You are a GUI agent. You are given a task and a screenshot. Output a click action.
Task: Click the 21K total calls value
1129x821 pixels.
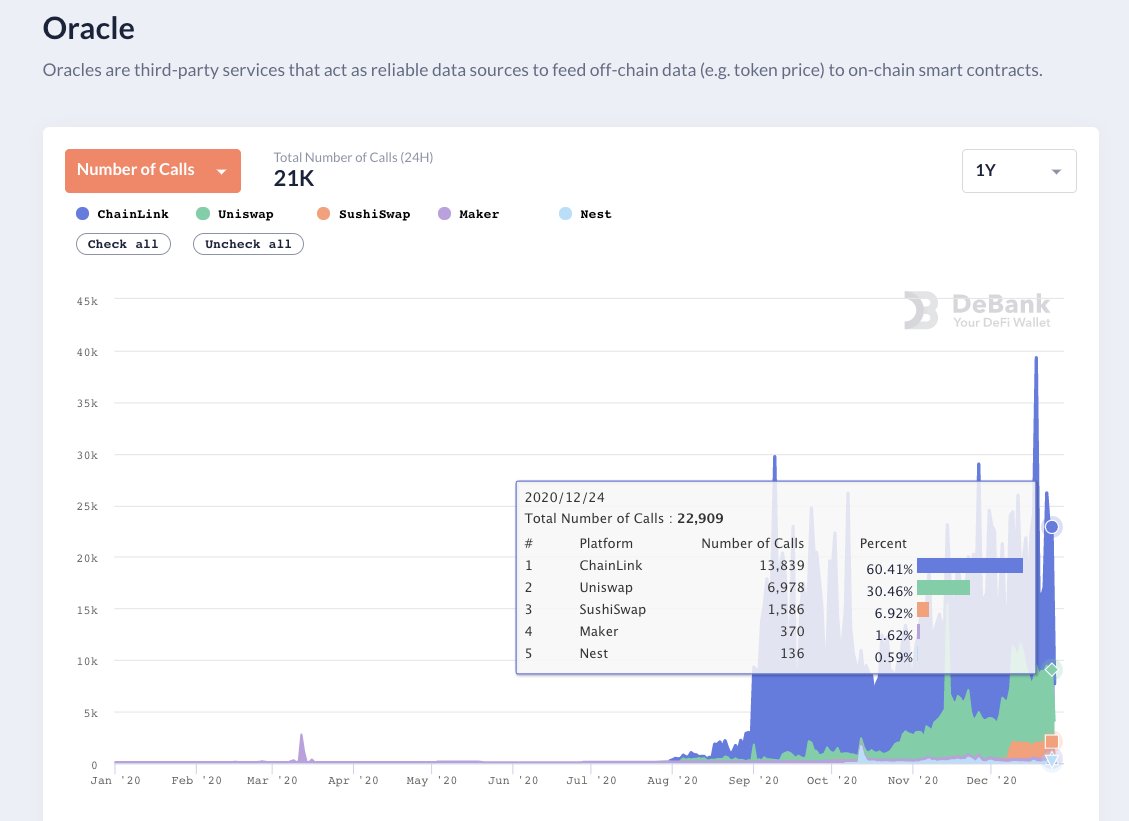click(x=294, y=179)
